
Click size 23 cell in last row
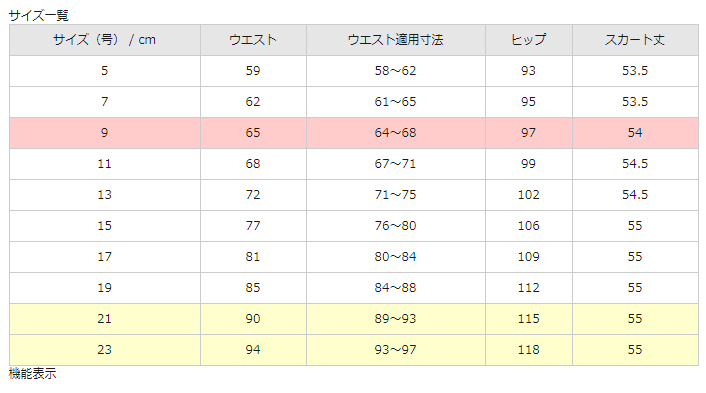pos(104,350)
